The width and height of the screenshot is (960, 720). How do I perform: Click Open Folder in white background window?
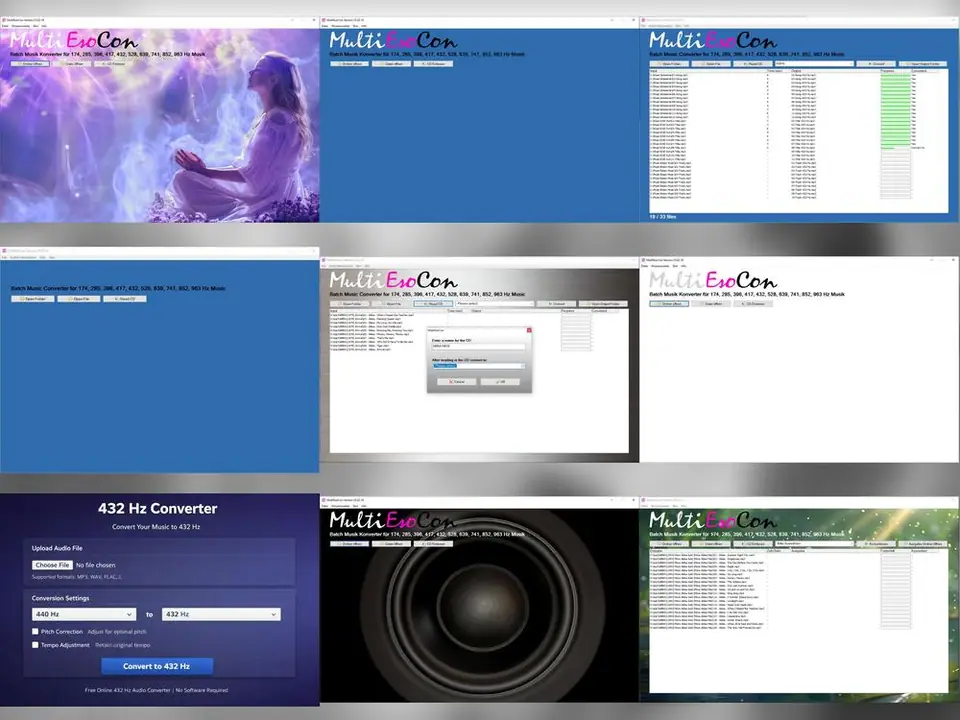tap(670, 303)
